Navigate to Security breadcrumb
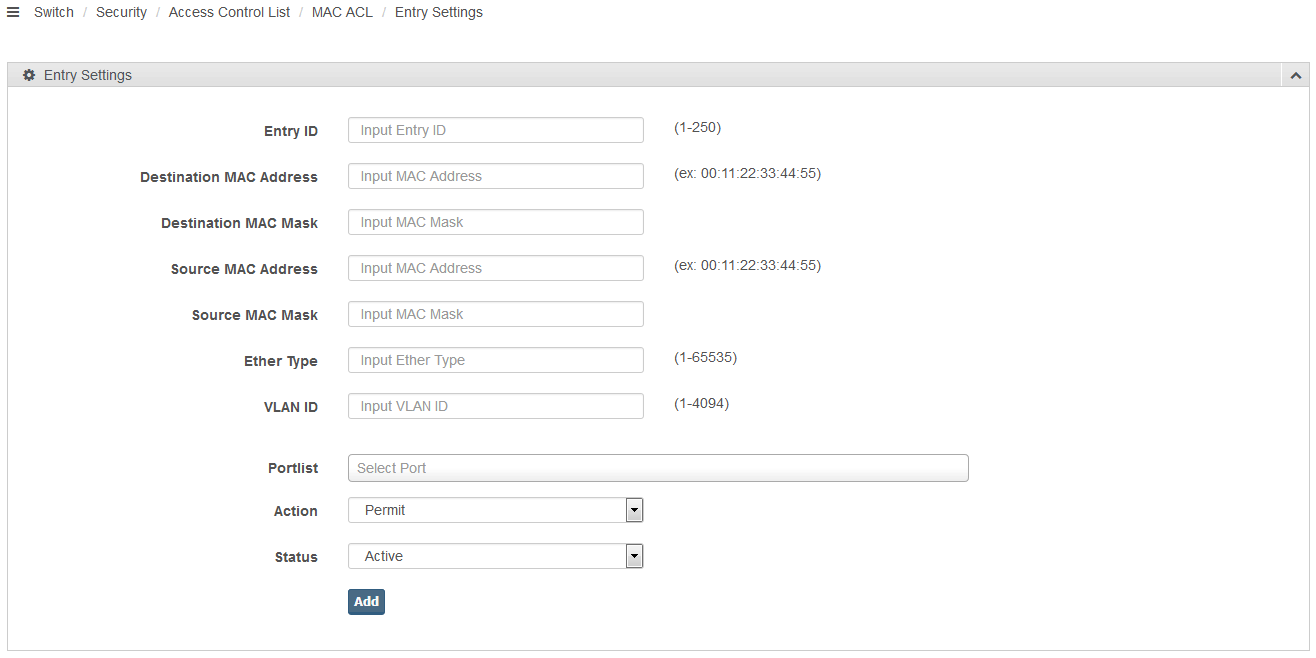 click(121, 12)
